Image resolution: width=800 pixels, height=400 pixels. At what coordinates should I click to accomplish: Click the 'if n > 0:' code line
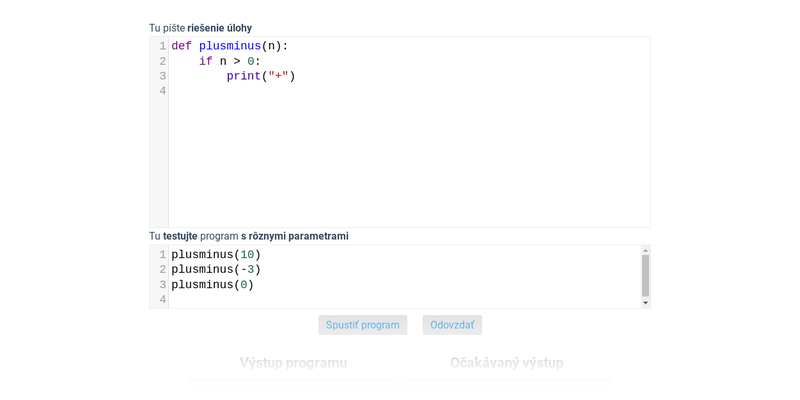click(230, 61)
